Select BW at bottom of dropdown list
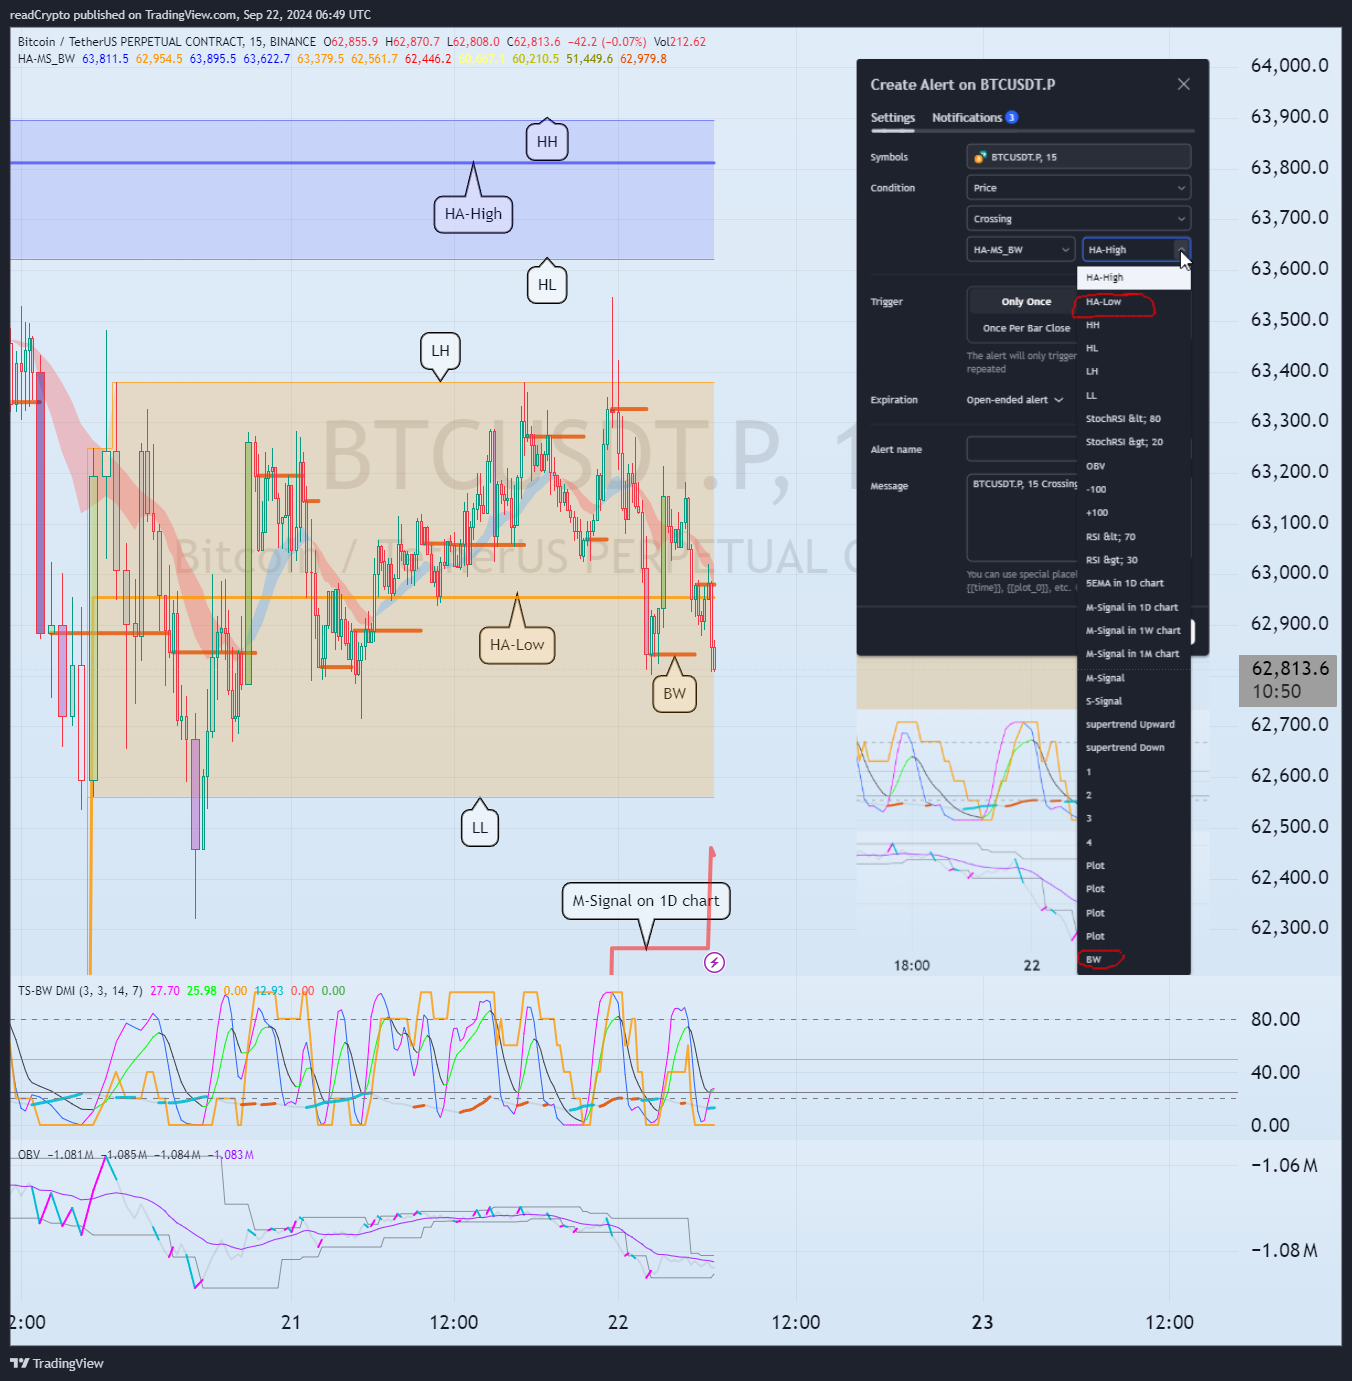The width and height of the screenshot is (1352, 1381). (1134, 960)
